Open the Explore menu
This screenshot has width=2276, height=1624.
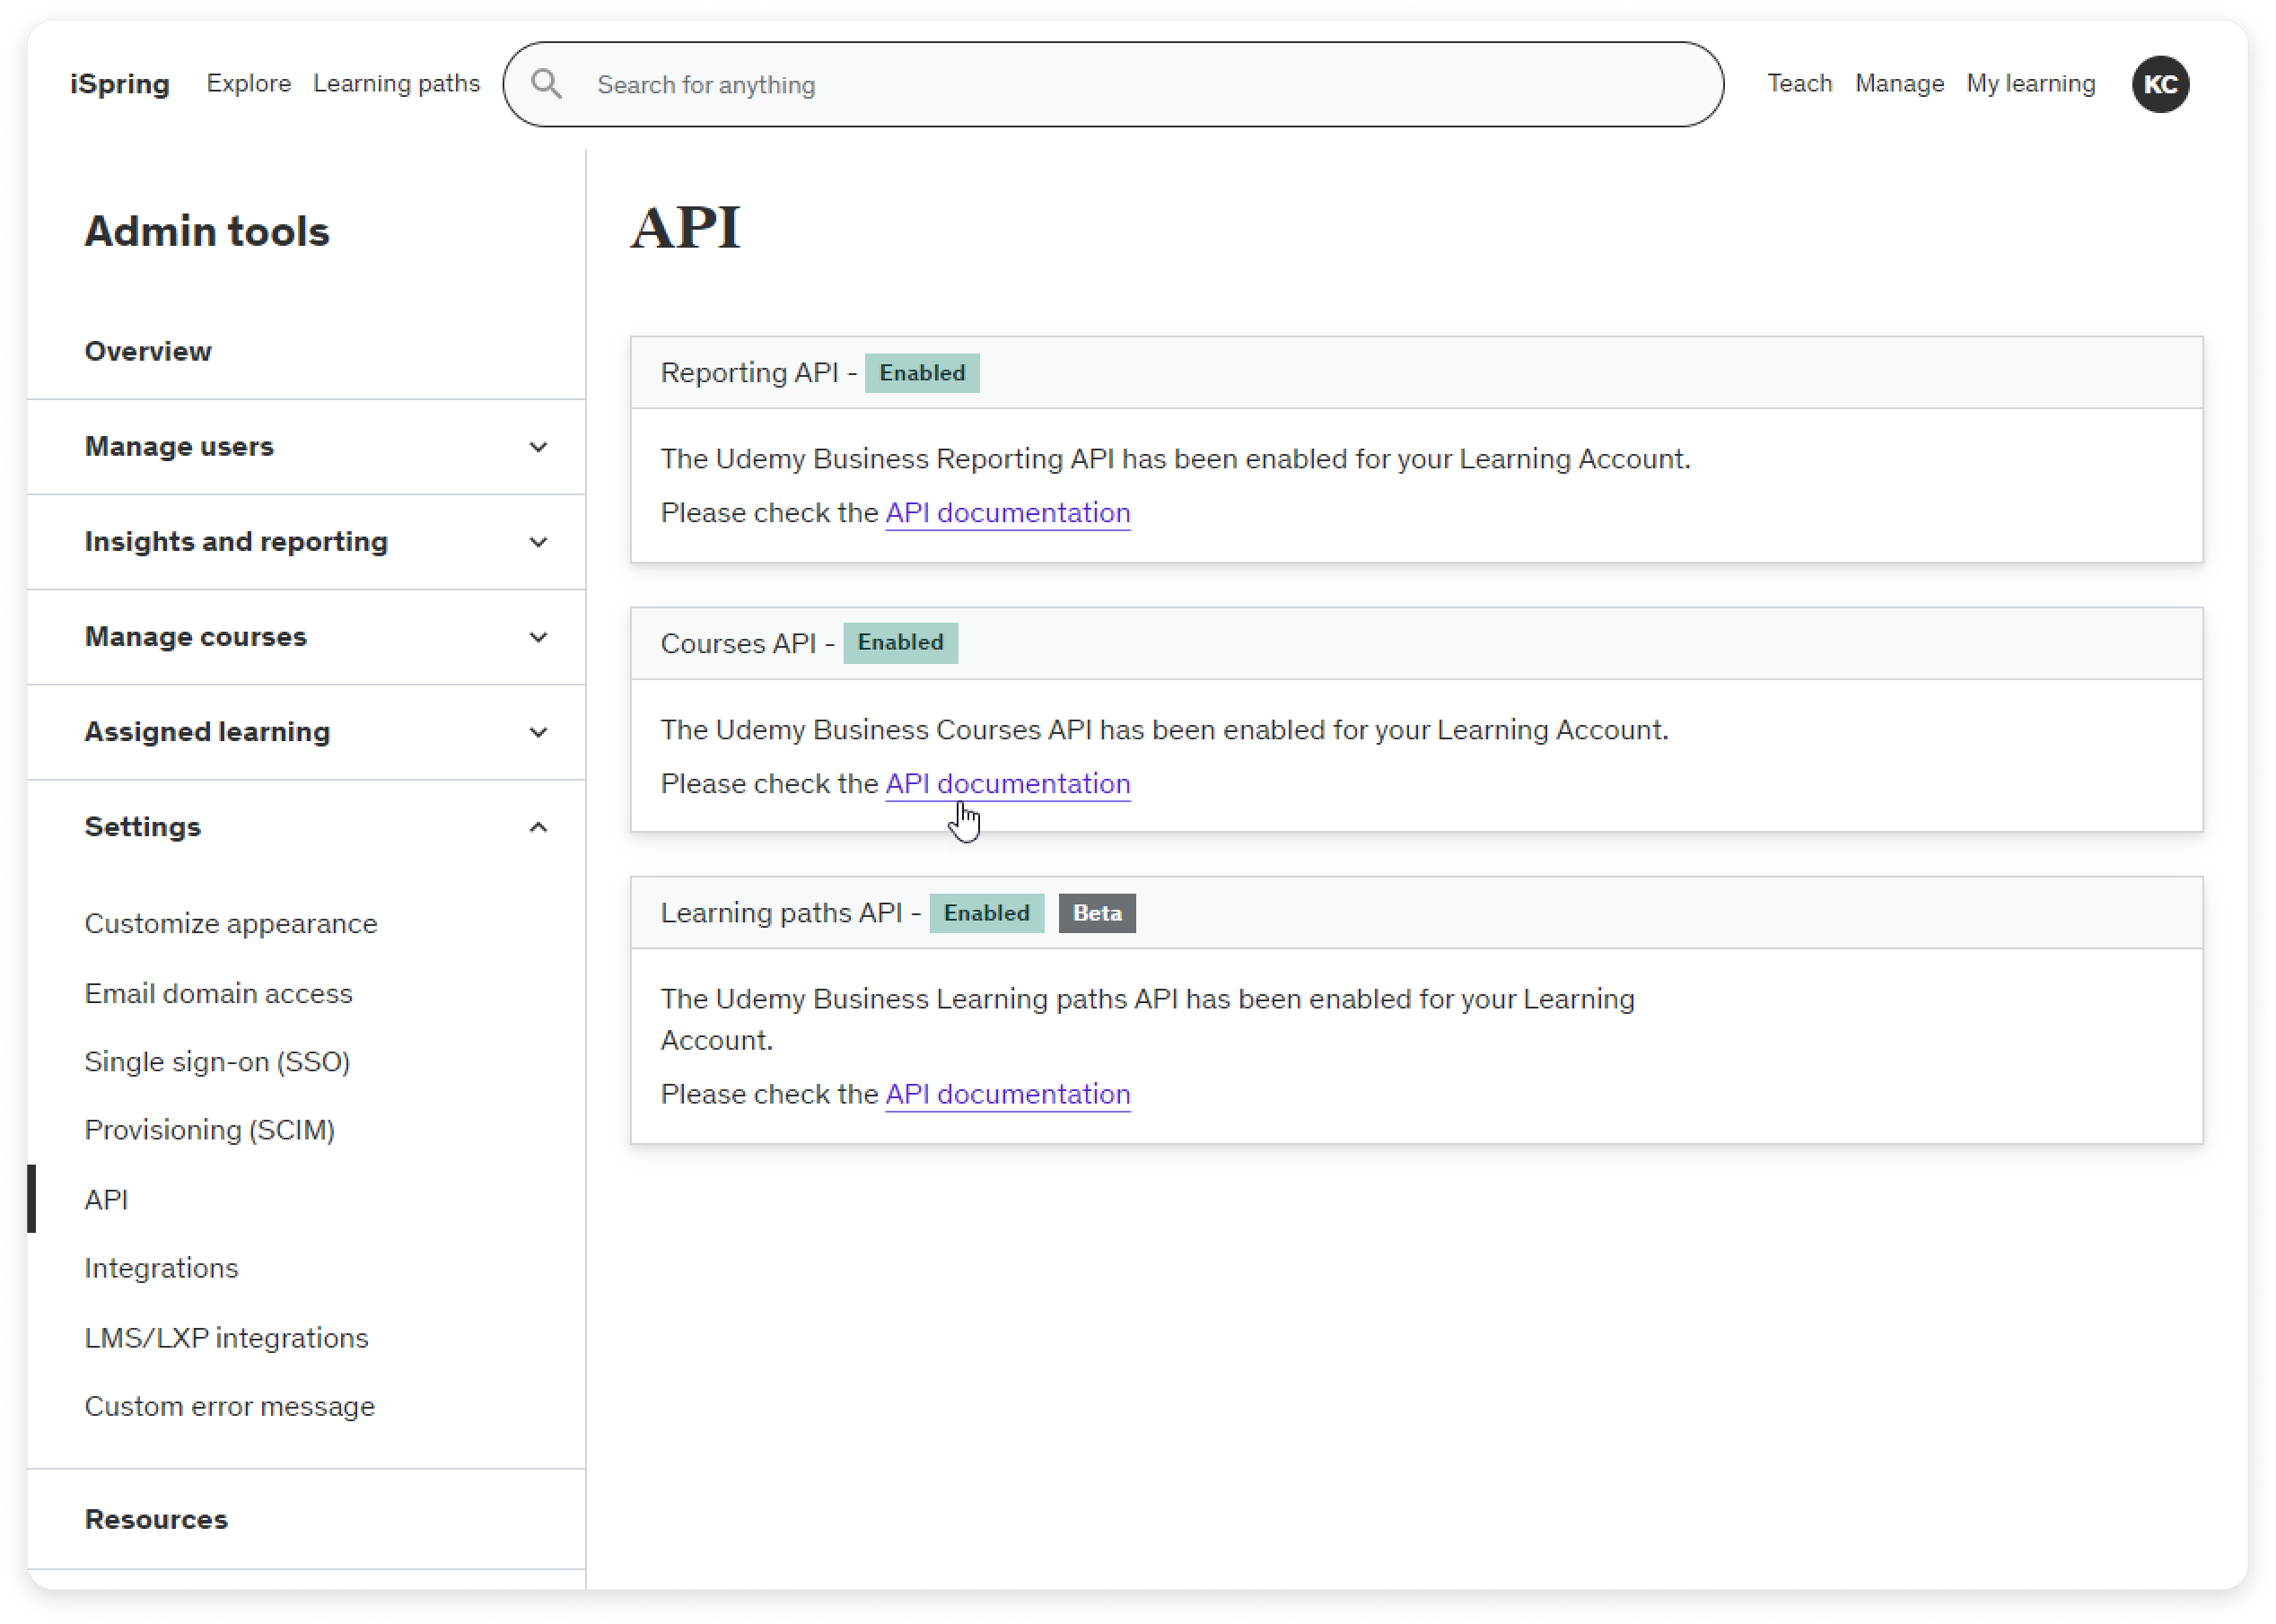tap(249, 84)
